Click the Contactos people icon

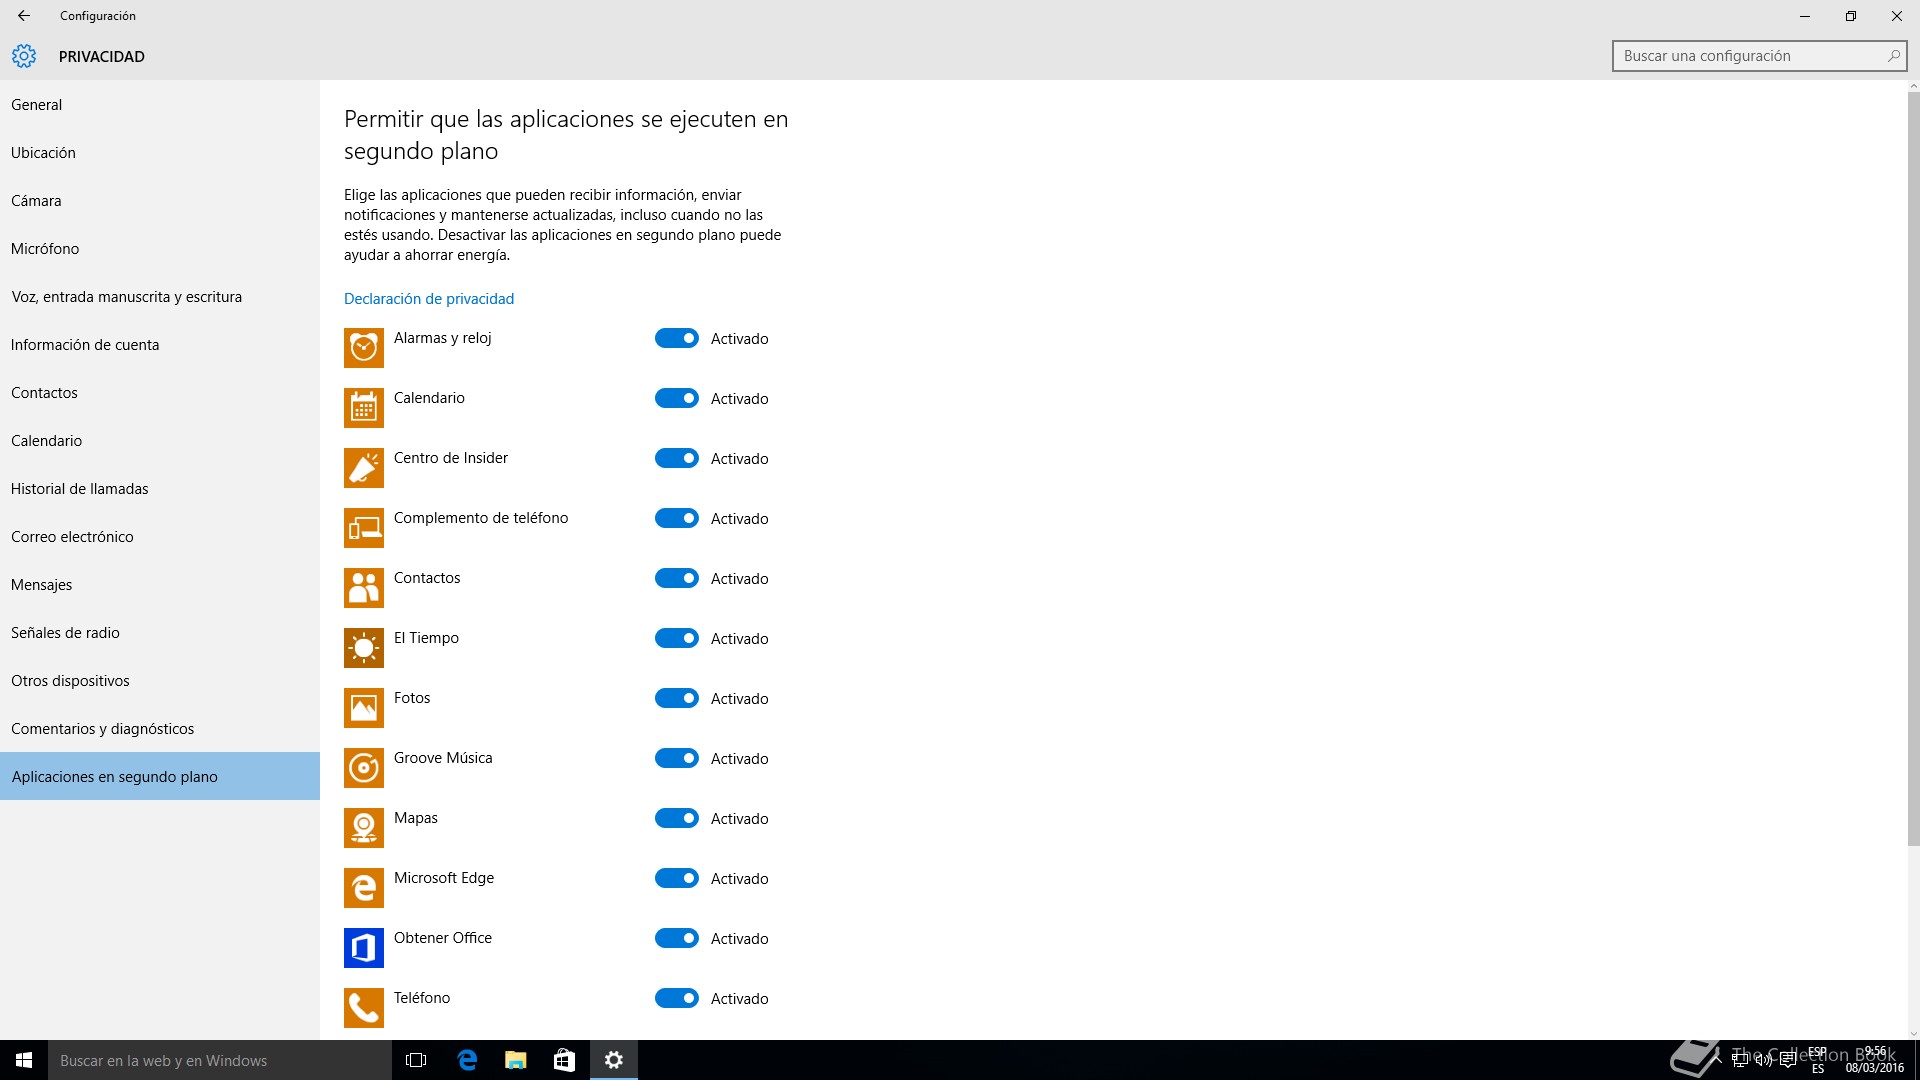tap(364, 588)
